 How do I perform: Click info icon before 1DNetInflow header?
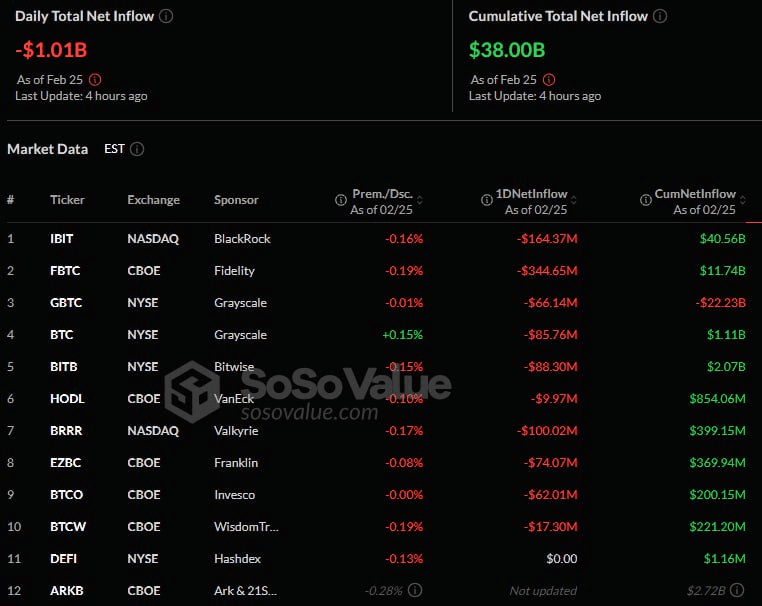pyautogui.click(x=486, y=200)
